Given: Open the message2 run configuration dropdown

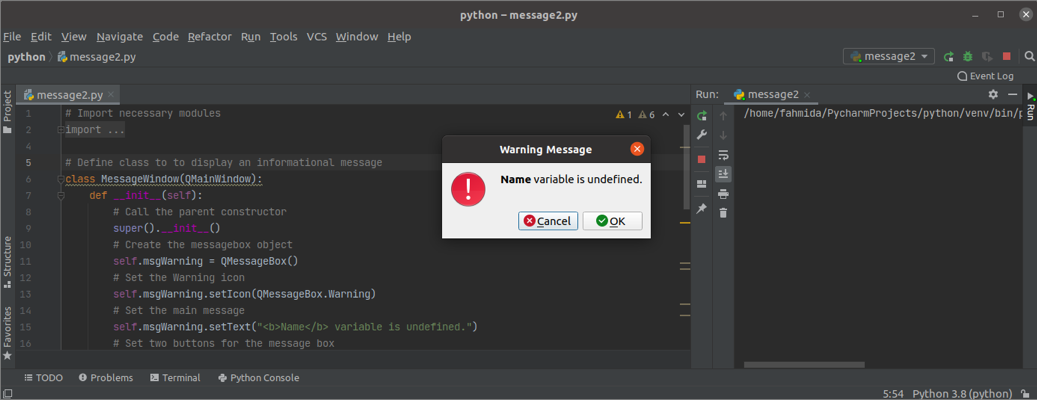Looking at the screenshot, I should pyautogui.click(x=889, y=57).
